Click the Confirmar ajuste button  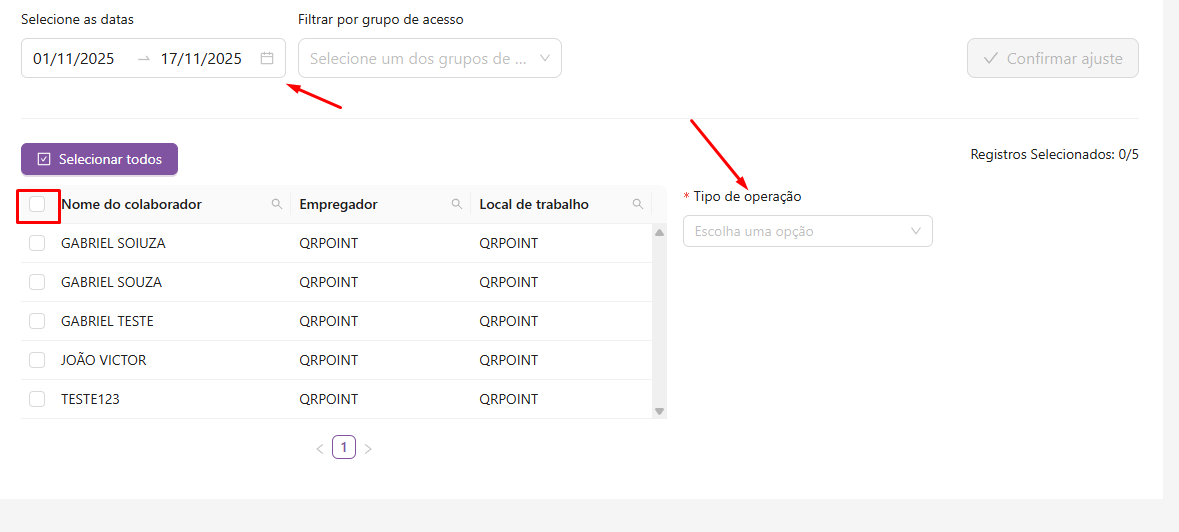(x=1052, y=58)
